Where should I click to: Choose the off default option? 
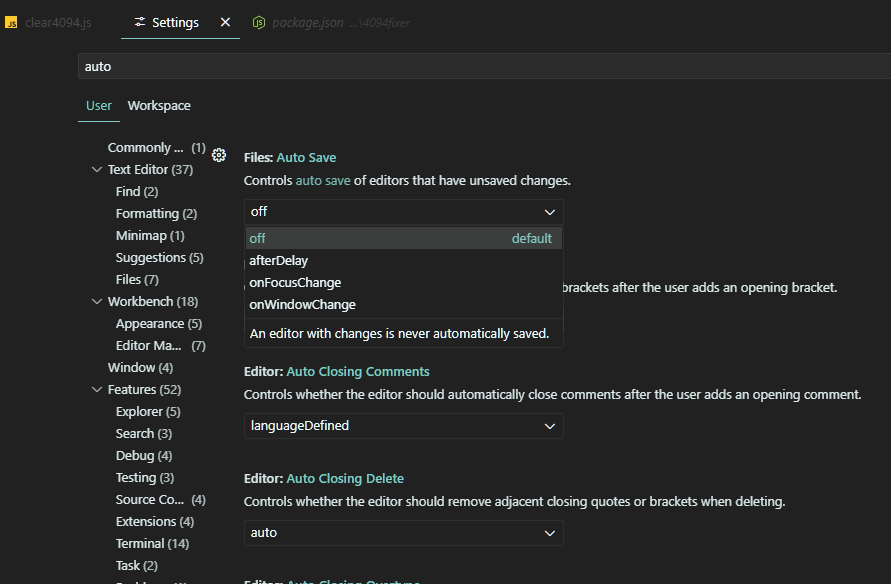[x=403, y=238]
